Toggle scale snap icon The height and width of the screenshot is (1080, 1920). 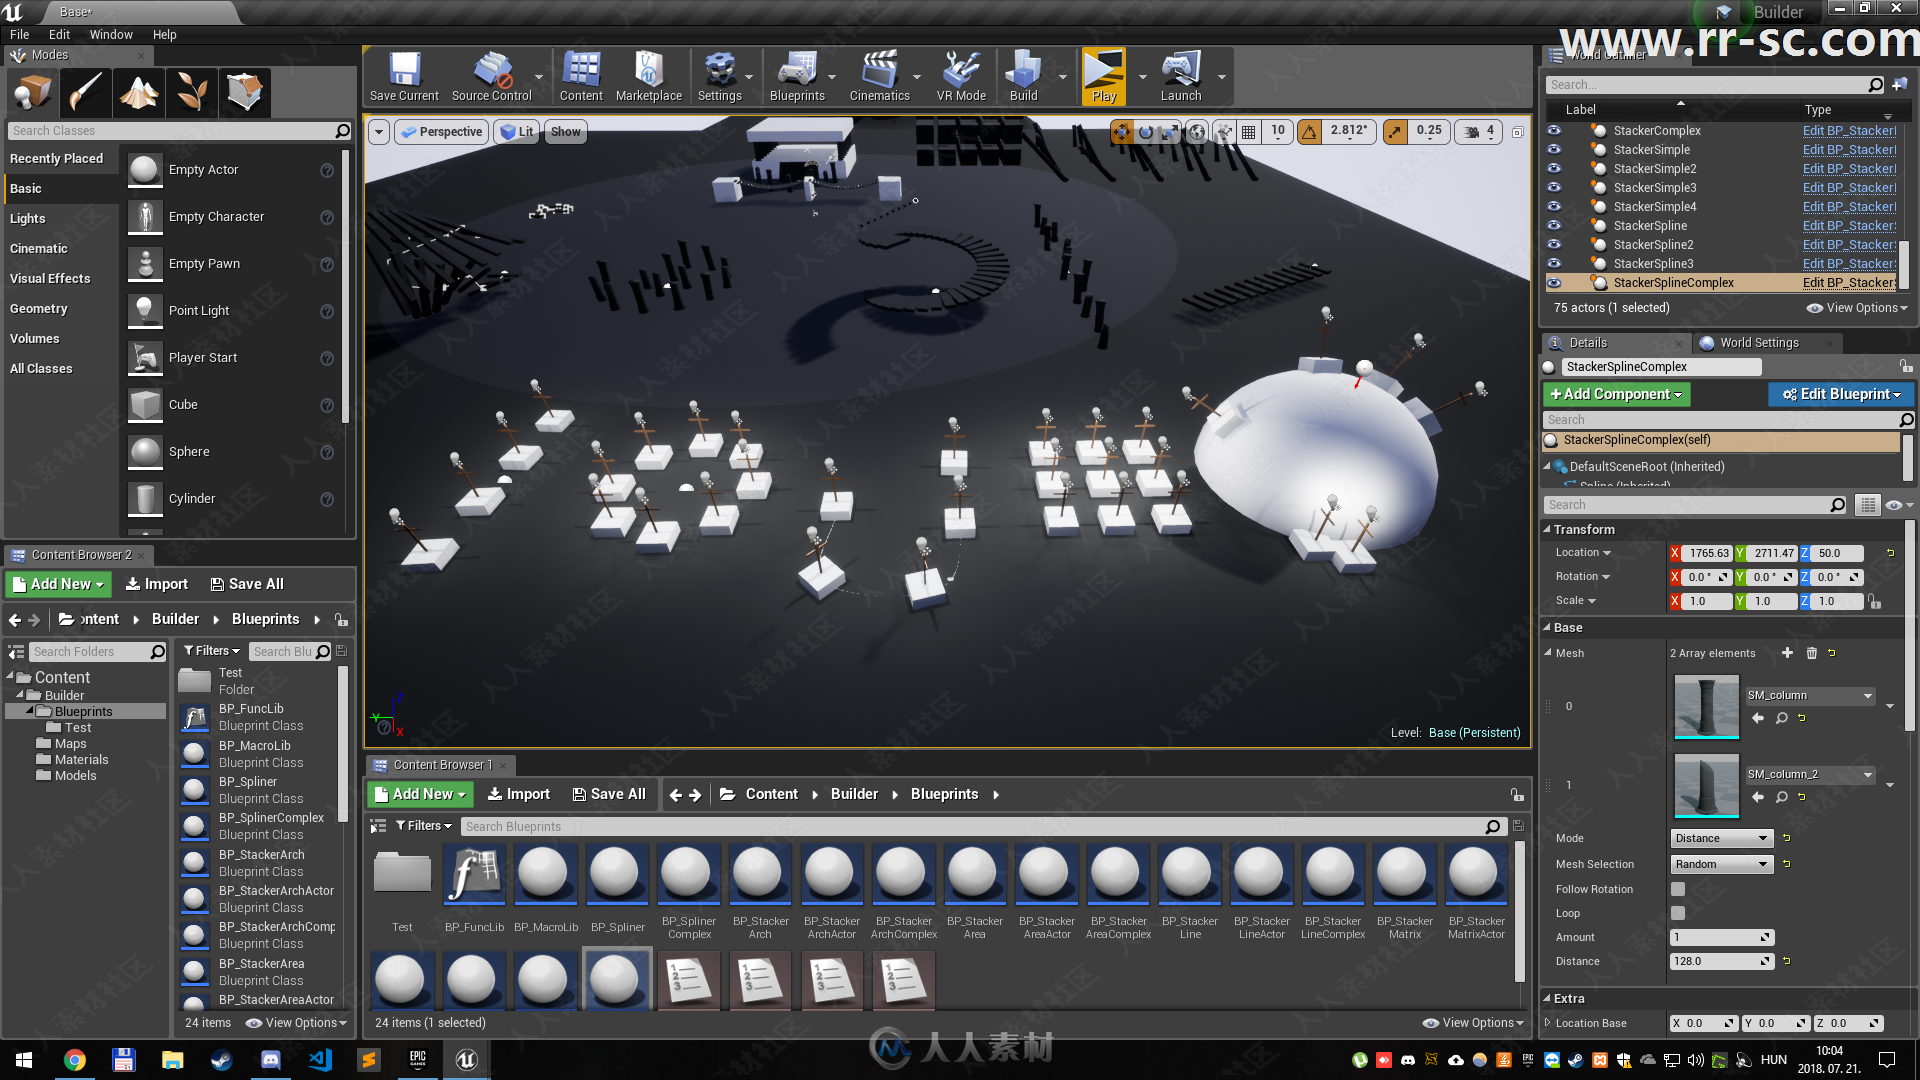[1395, 131]
